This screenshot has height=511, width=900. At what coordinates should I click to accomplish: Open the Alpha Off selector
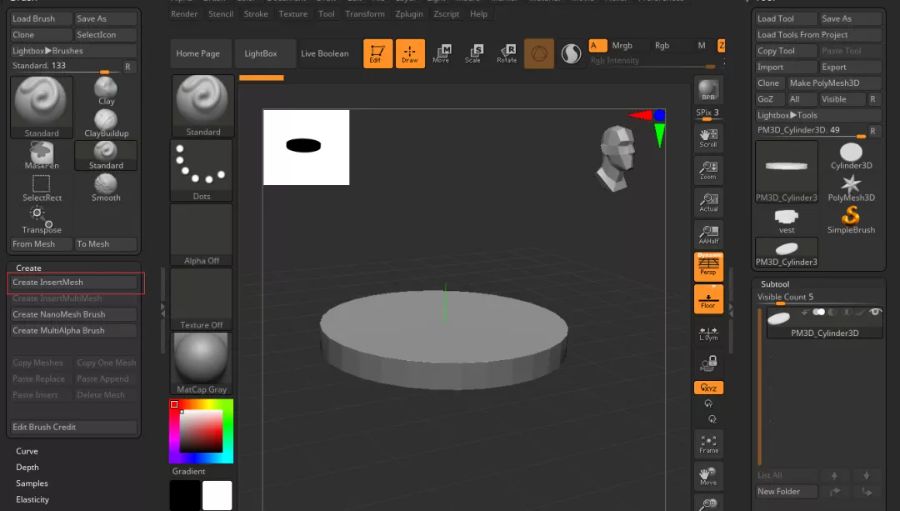coord(201,234)
